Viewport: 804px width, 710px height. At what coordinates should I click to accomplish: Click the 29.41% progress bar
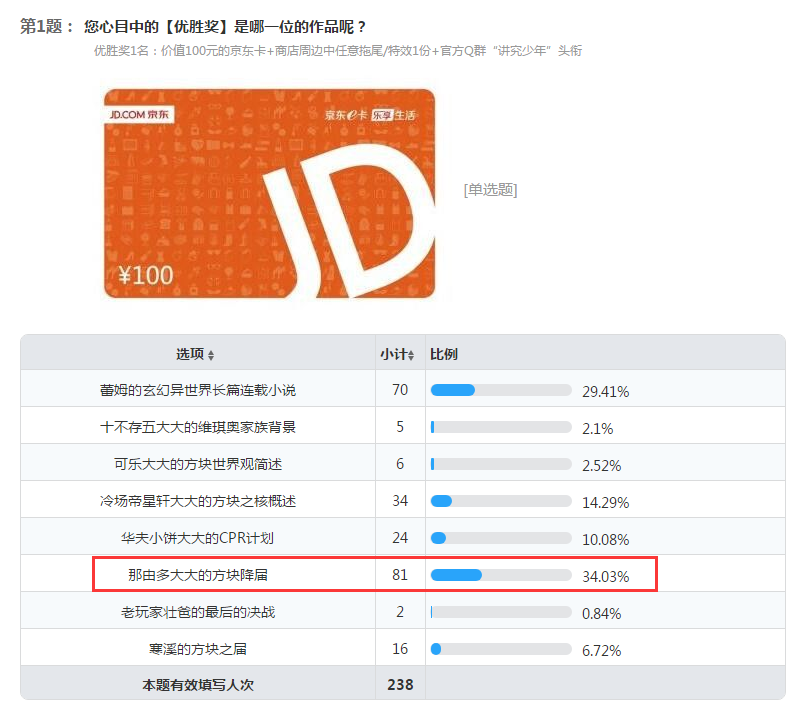(501, 390)
